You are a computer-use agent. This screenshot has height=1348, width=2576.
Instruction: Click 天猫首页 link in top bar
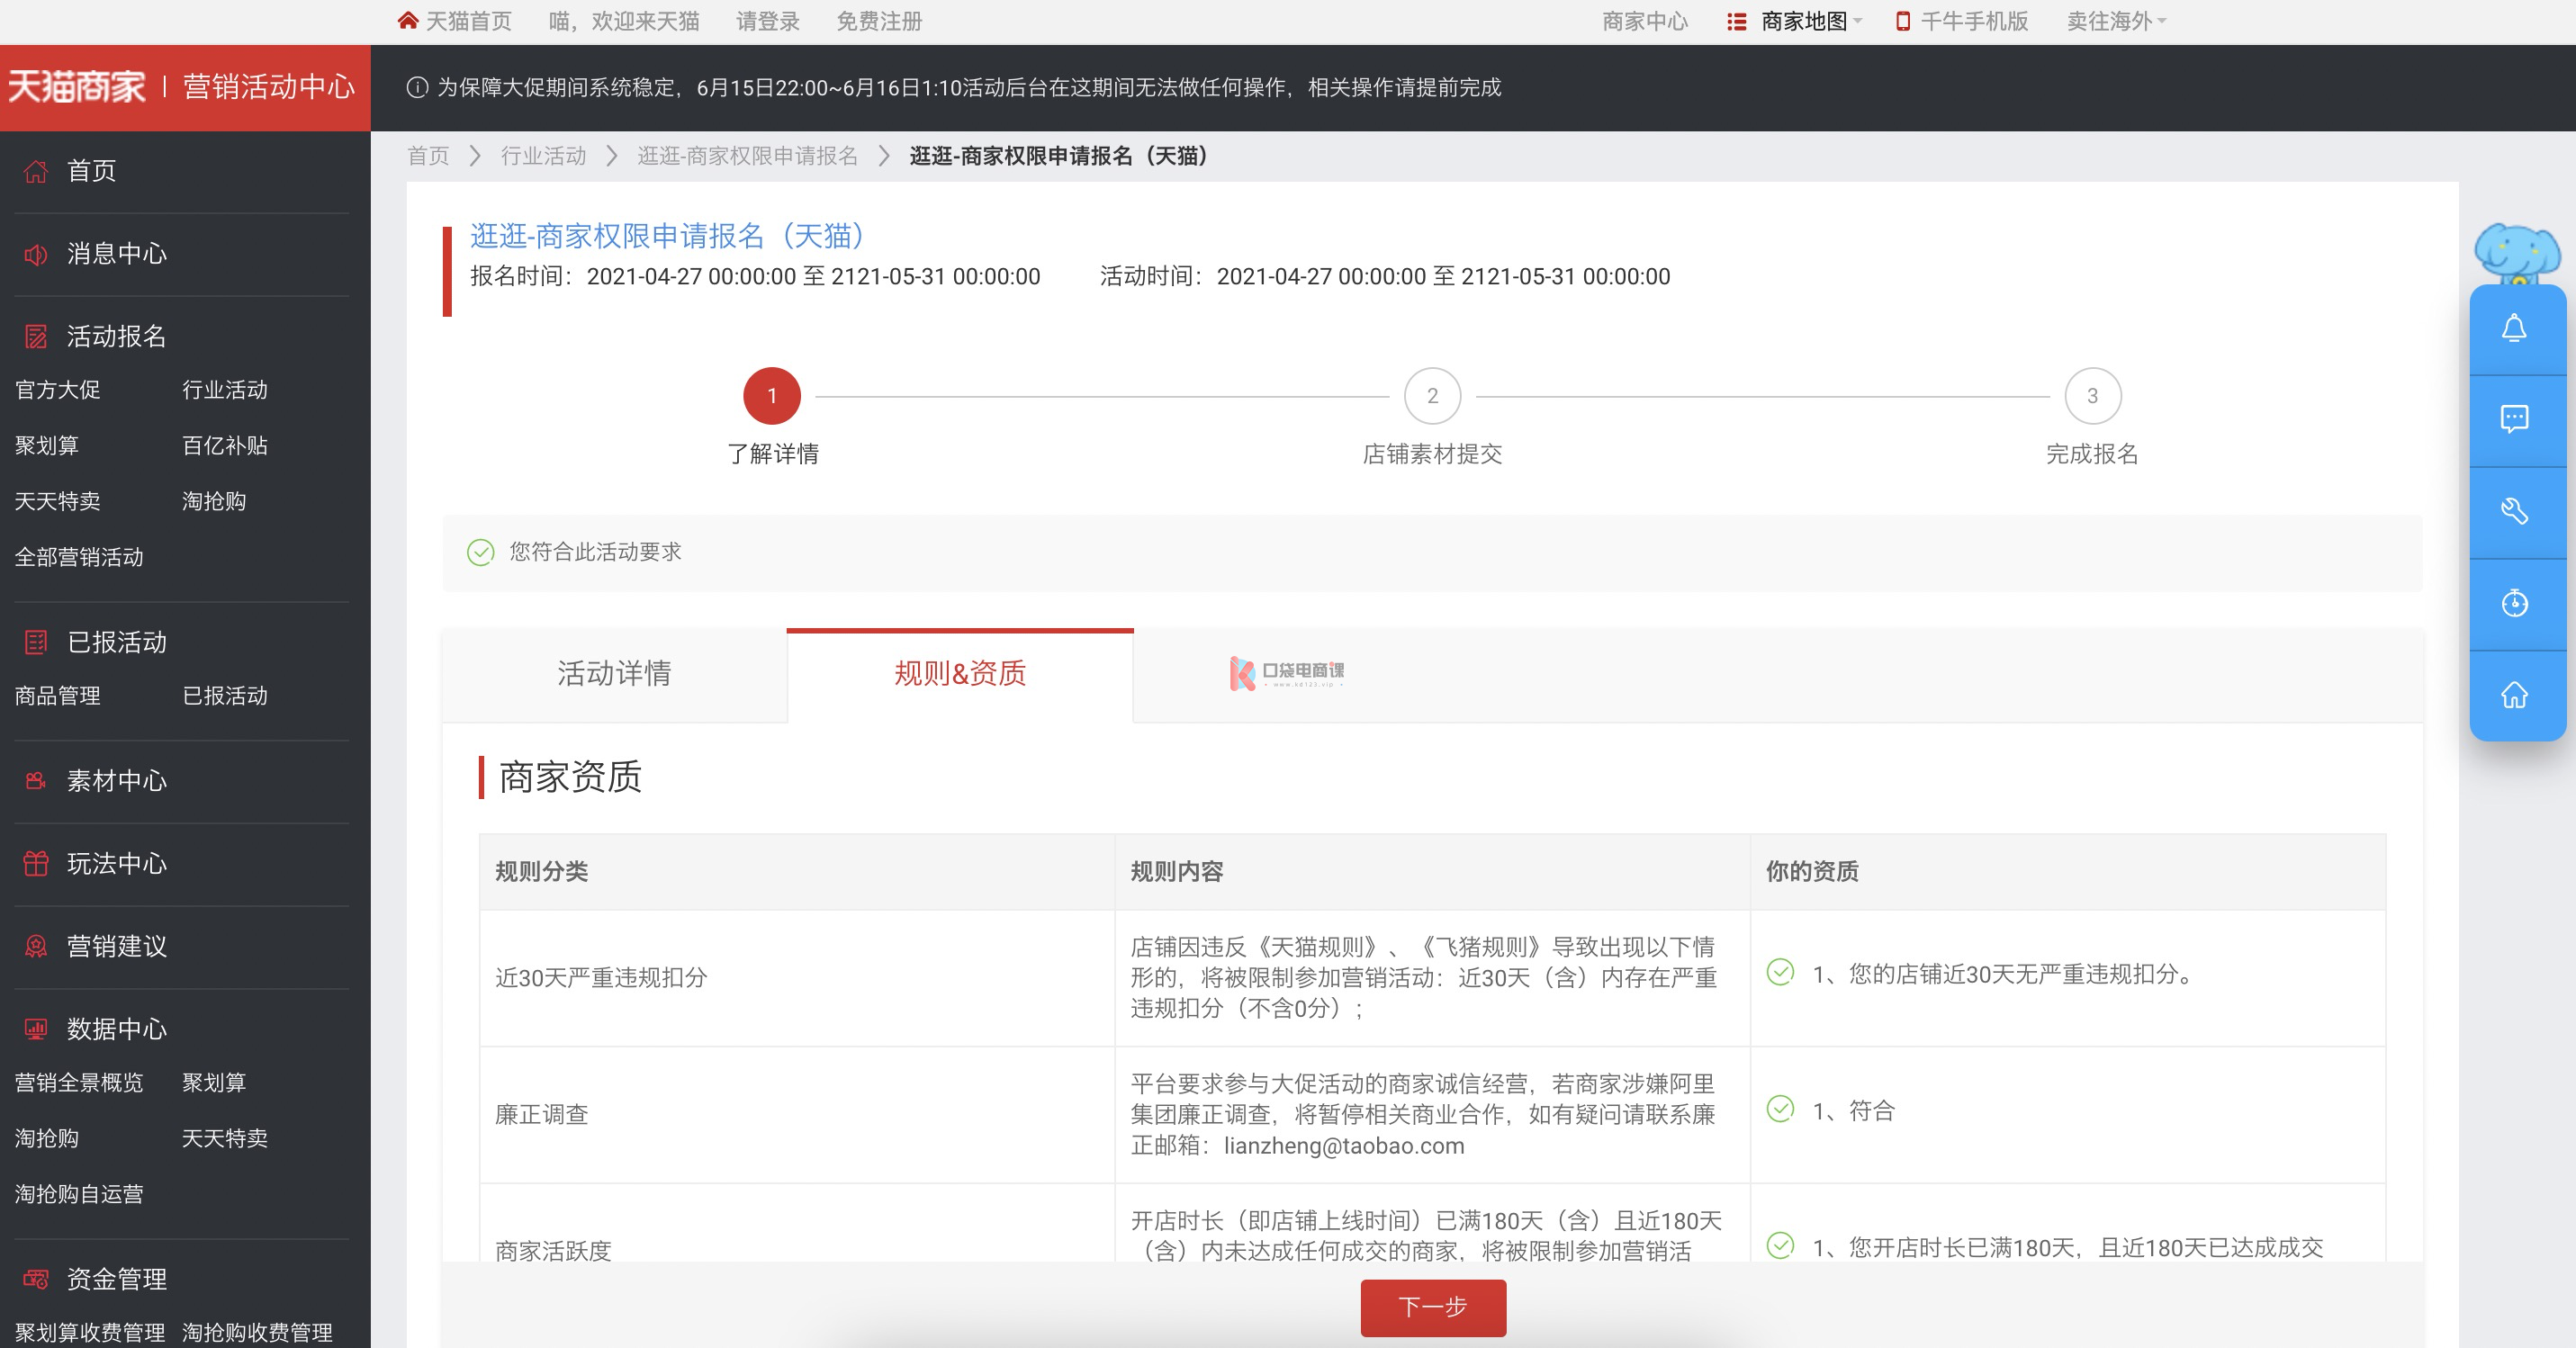point(468,21)
